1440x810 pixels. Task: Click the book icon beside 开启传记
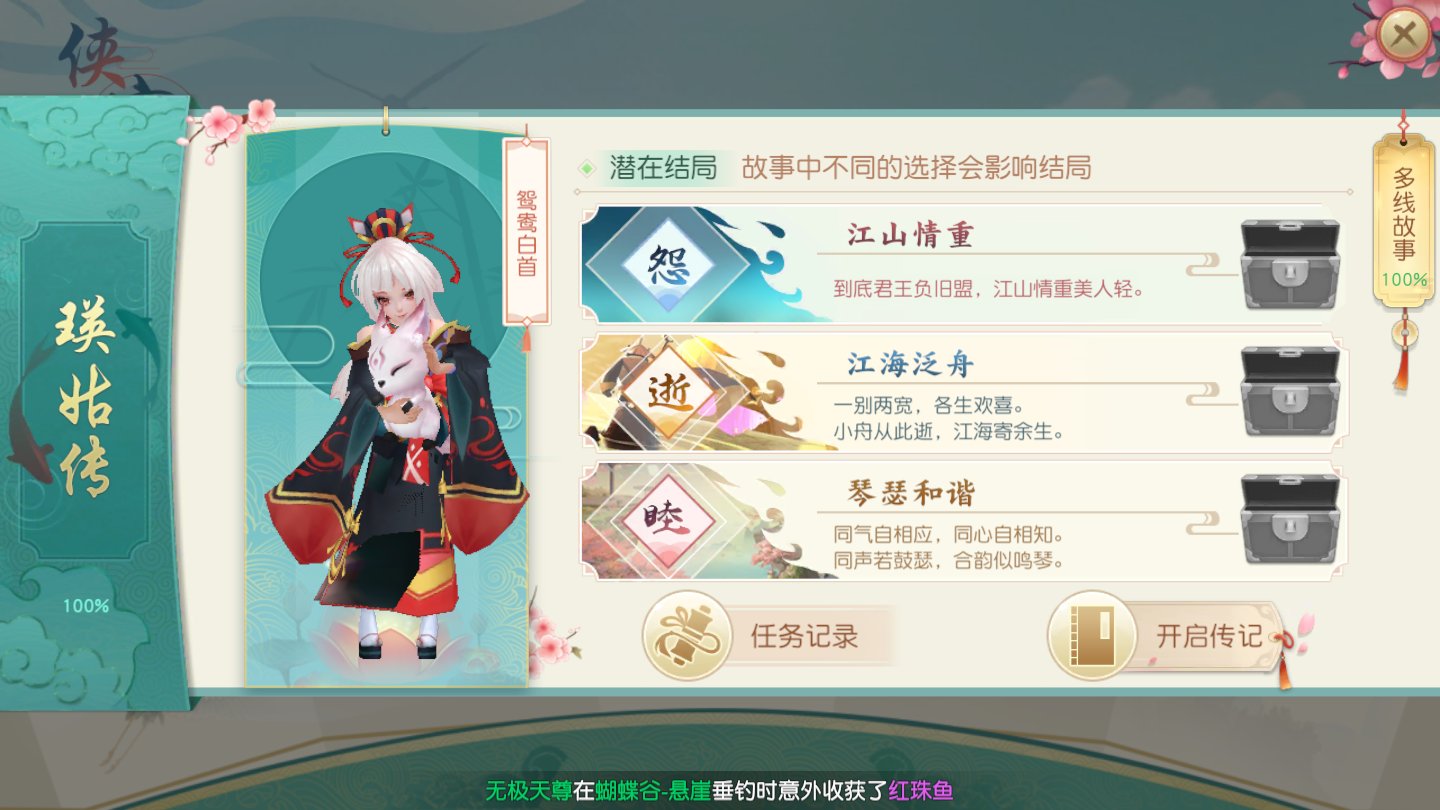coord(1092,636)
